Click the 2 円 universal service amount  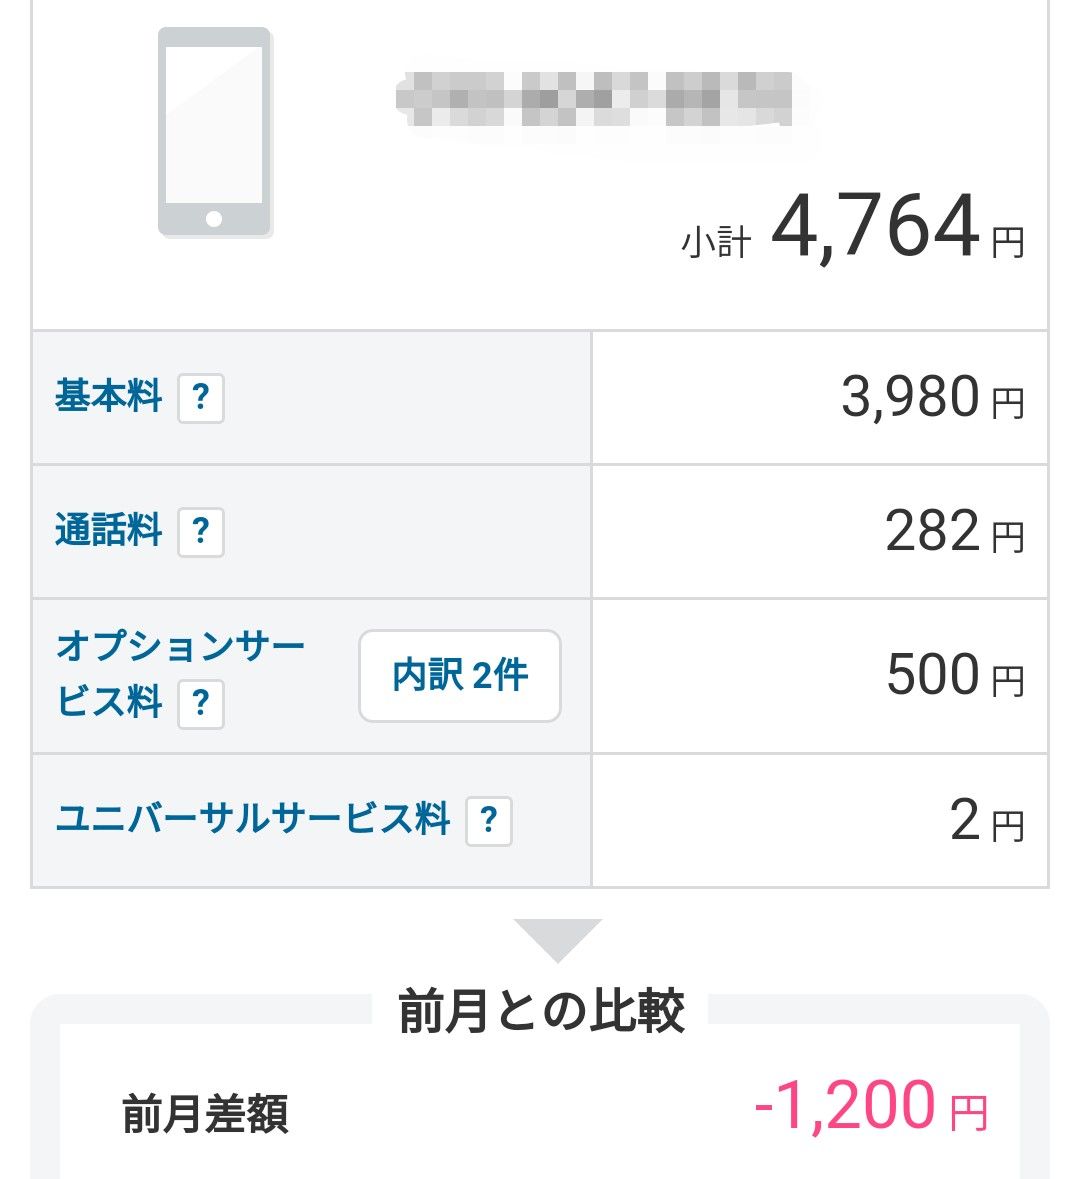click(x=987, y=820)
